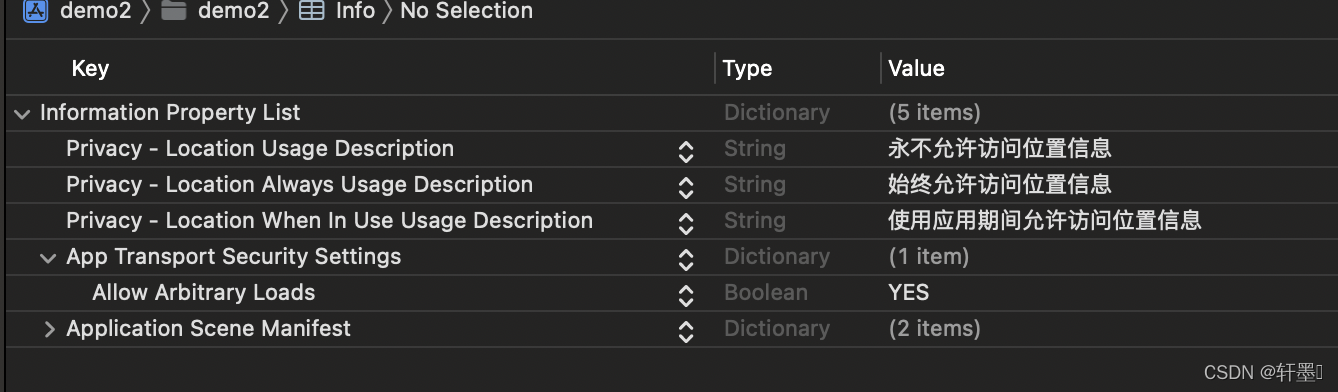The image size is (1338, 392).
Task: Click the Type column header
Action: coord(747,68)
